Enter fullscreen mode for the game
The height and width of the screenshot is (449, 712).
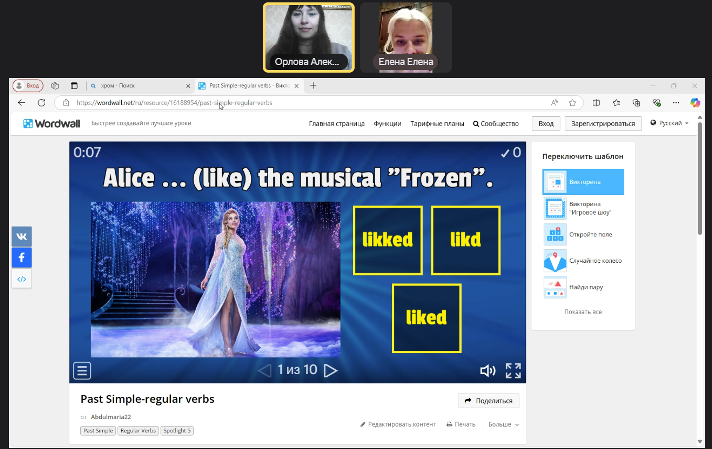[x=513, y=370]
